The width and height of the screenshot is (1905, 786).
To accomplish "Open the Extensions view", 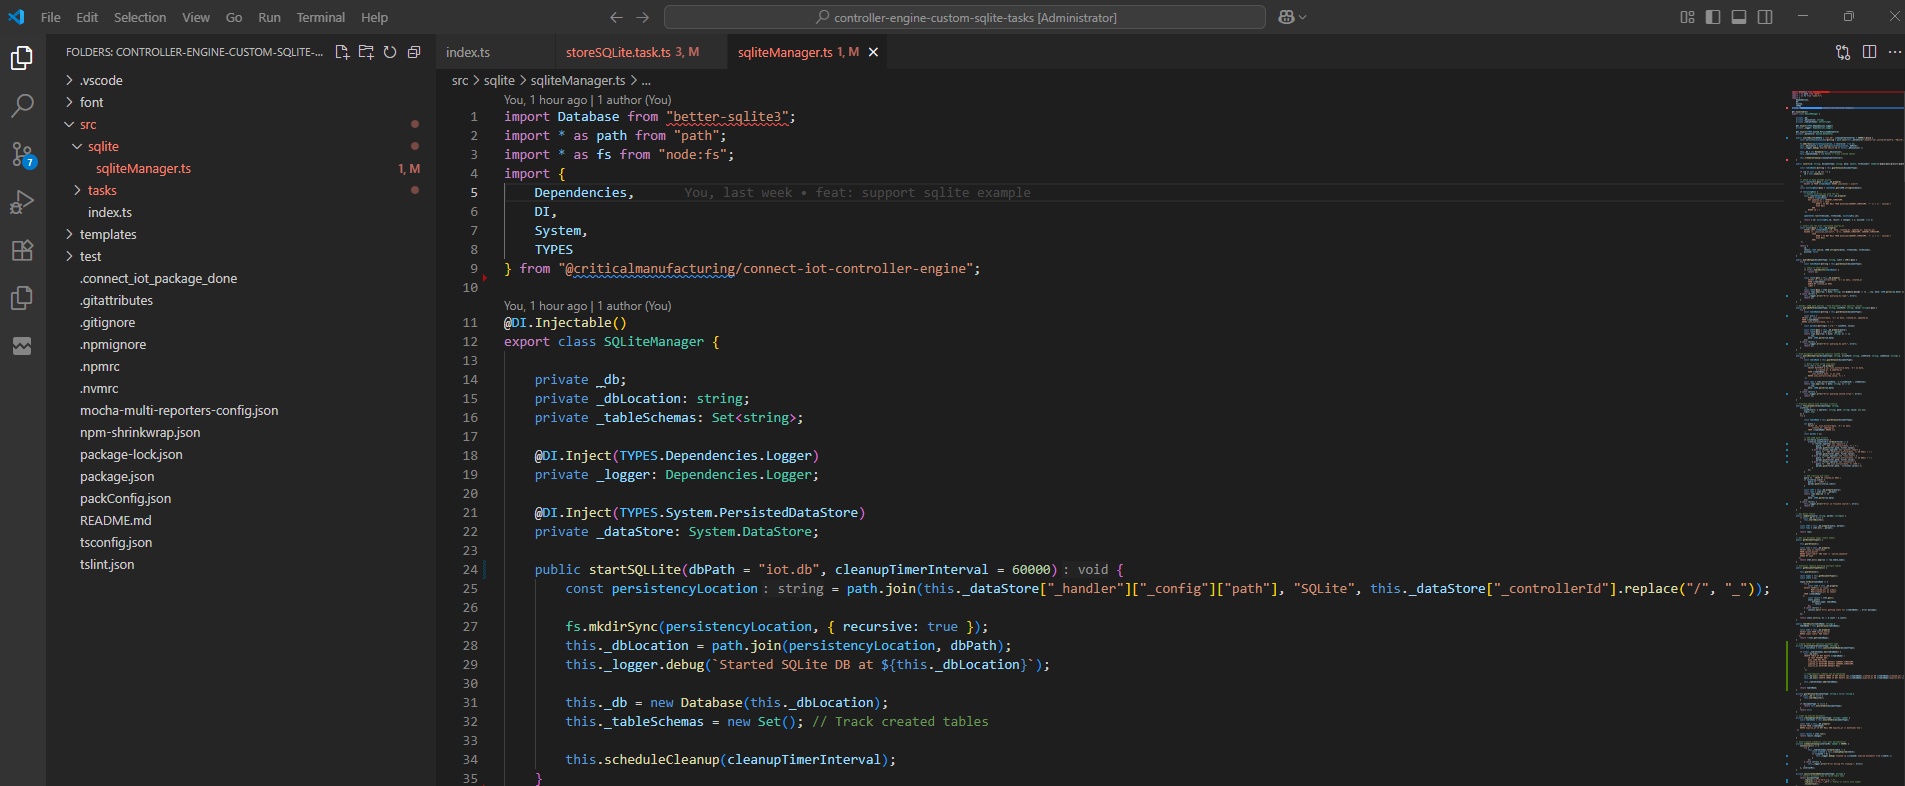I will click(22, 250).
